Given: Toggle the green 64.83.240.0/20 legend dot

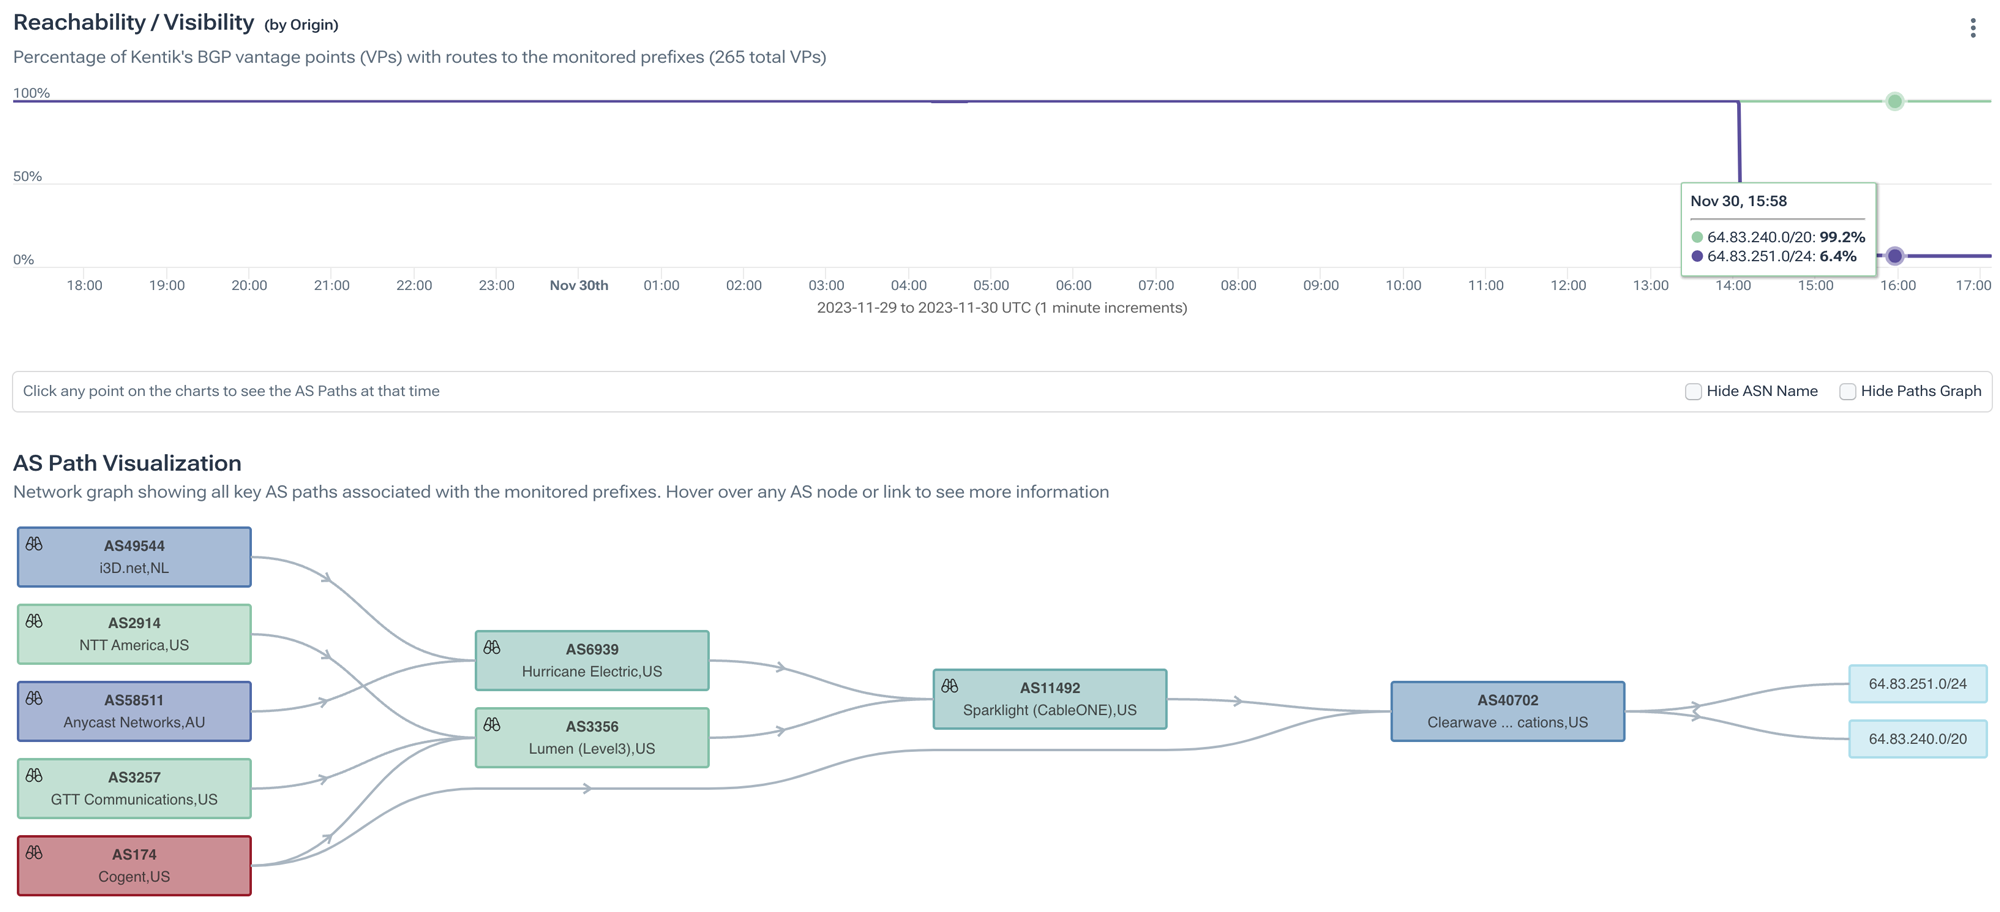Looking at the screenshot, I should click(1697, 238).
